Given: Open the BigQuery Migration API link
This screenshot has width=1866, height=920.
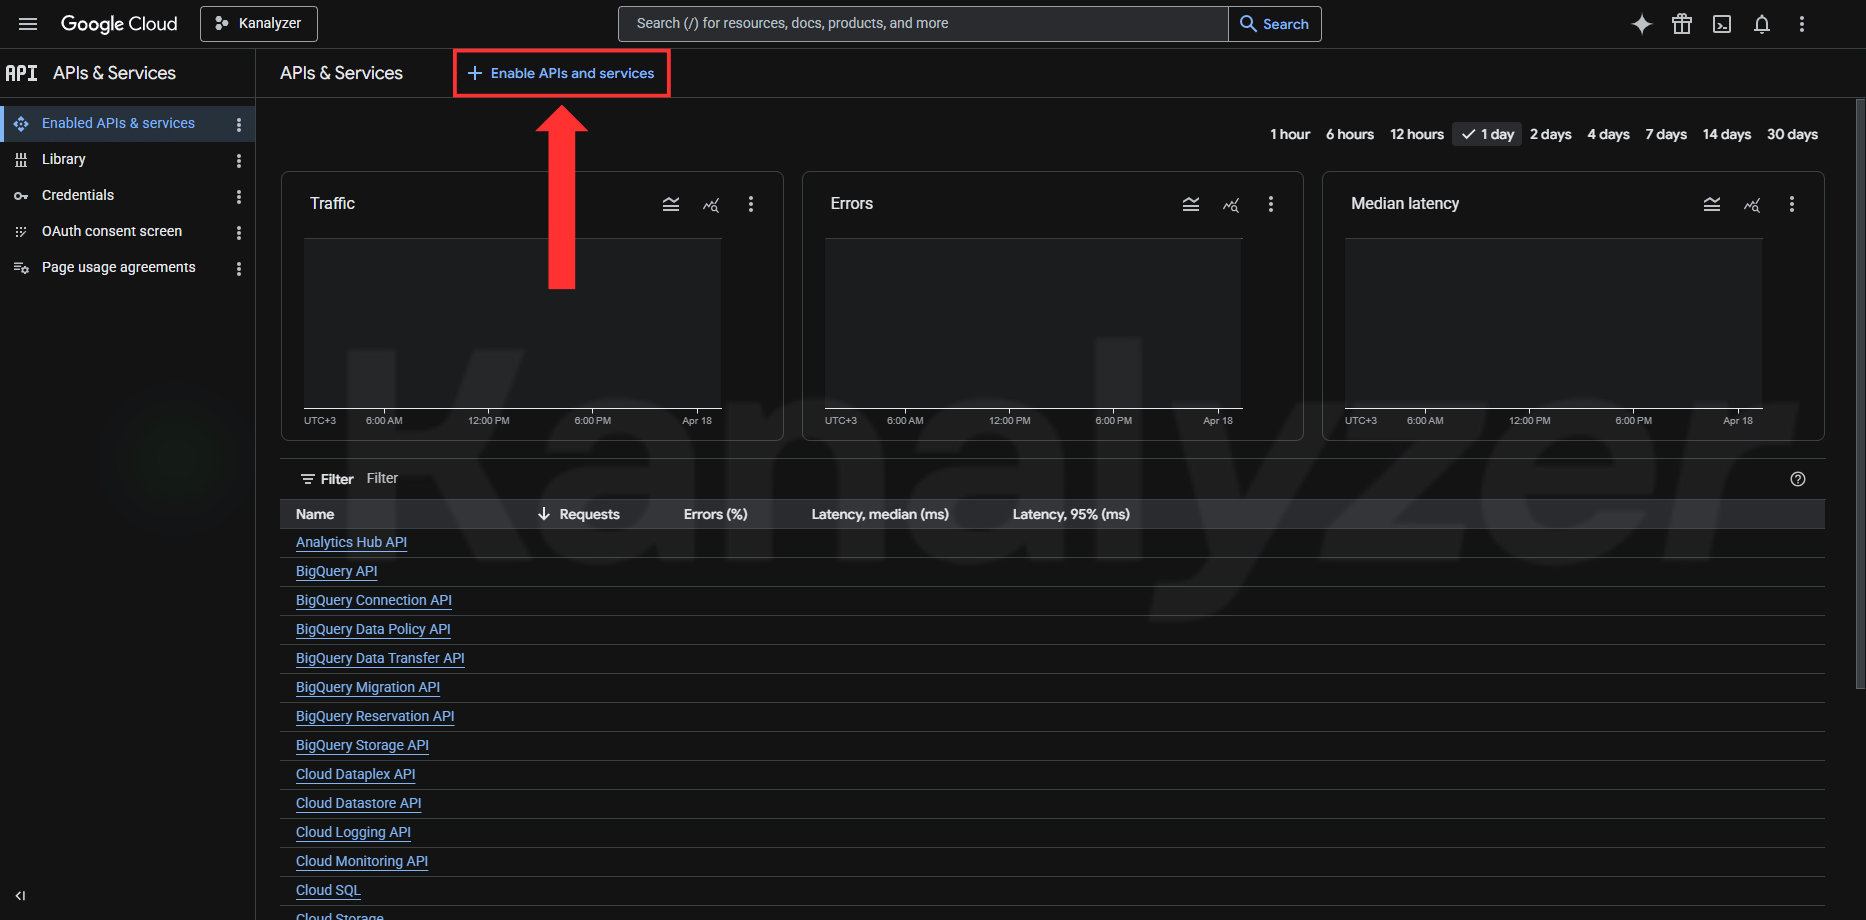Looking at the screenshot, I should tap(368, 687).
